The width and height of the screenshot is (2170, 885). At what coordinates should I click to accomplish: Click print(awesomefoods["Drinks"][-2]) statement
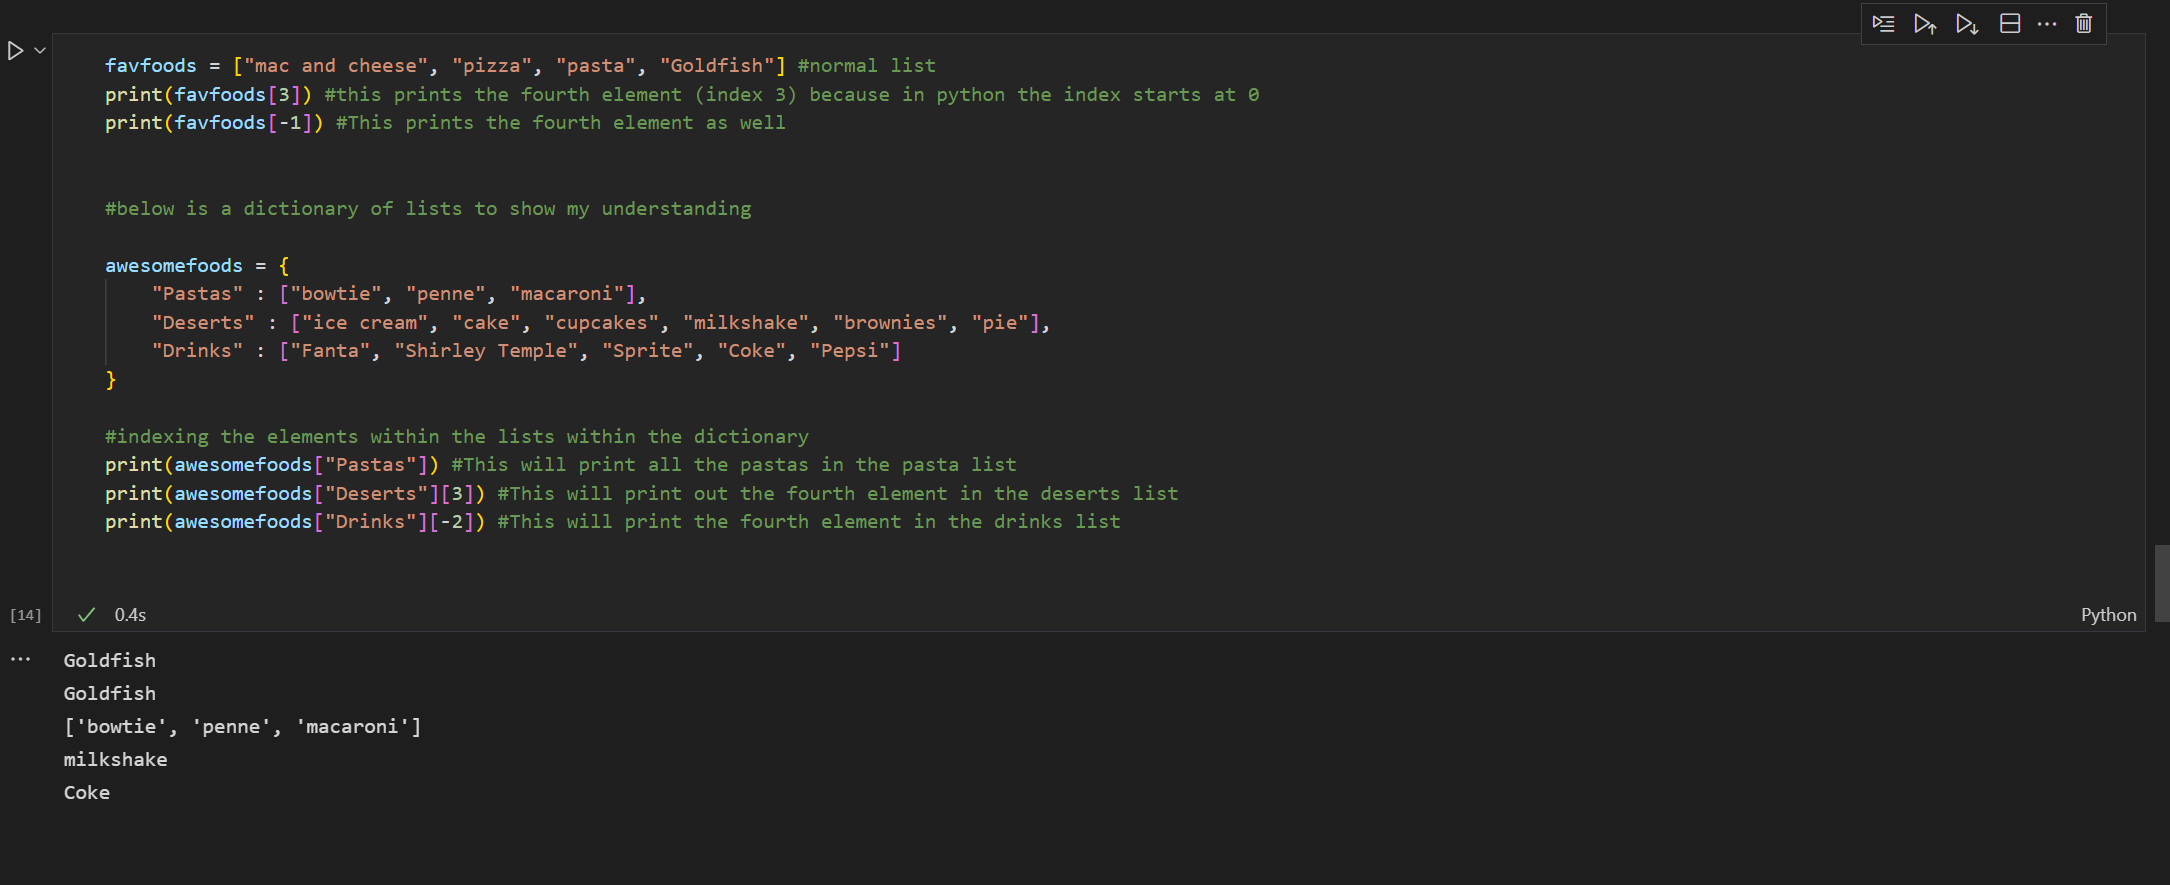[295, 522]
